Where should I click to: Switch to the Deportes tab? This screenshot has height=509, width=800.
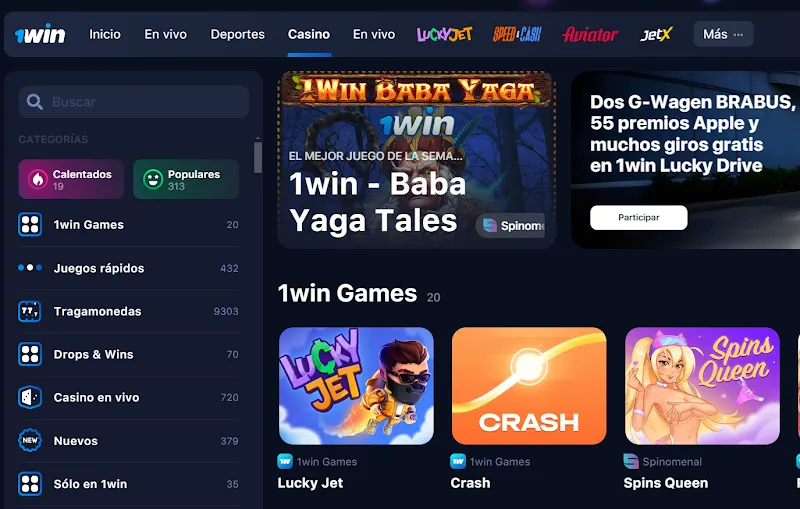coord(238,34)
